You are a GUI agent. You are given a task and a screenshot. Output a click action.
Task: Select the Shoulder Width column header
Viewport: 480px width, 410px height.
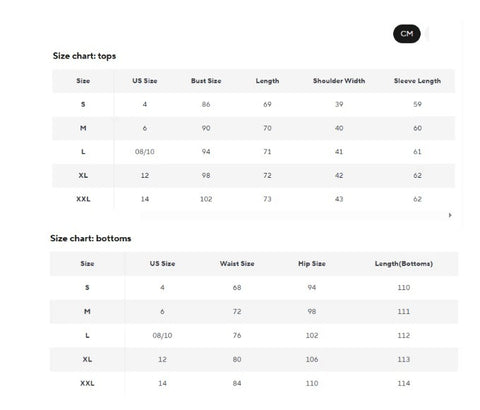point(339,81)
